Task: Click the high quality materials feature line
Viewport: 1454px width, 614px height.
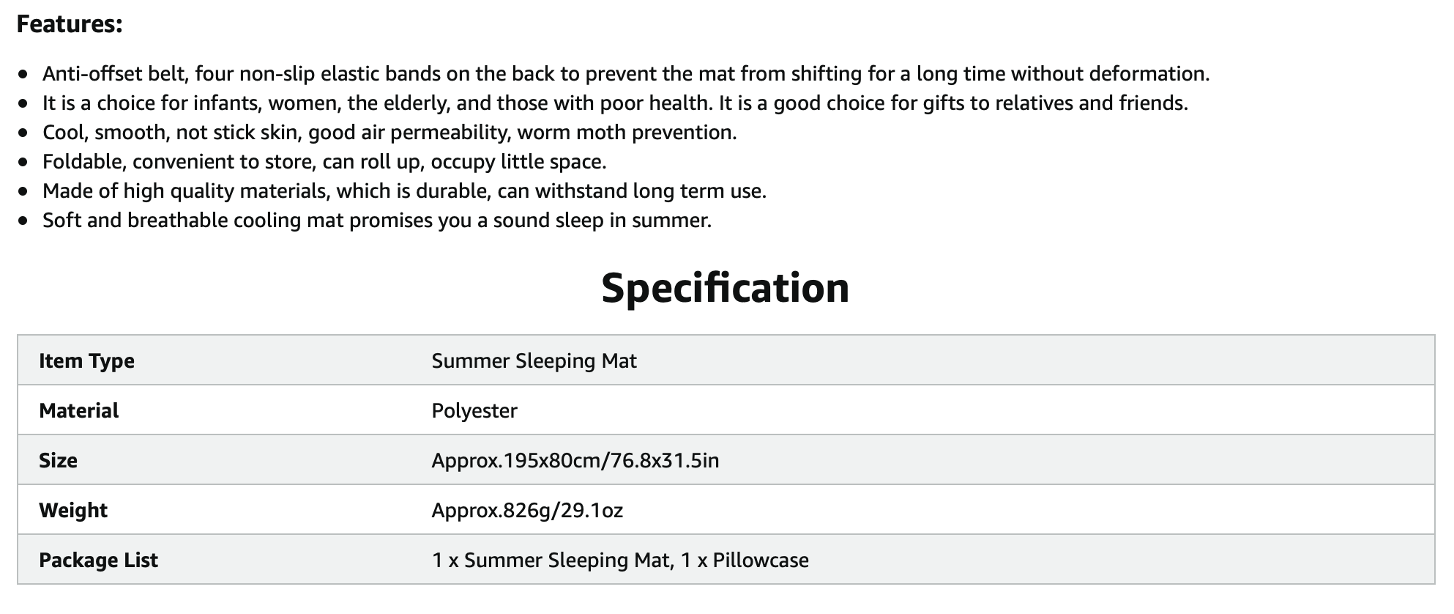Action: tap(404, 190)
